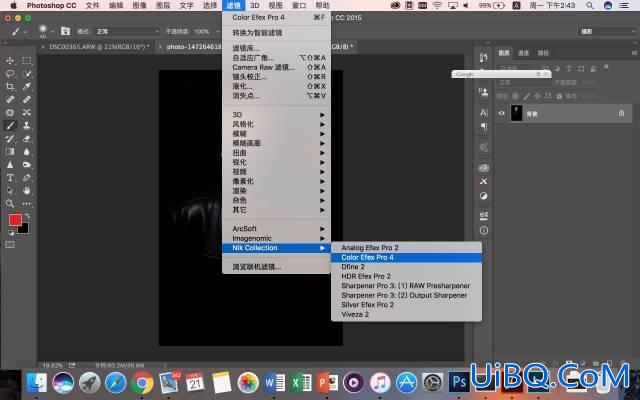
Task: Select the Rectangular Marquee tool
Action: pos(27,60)
